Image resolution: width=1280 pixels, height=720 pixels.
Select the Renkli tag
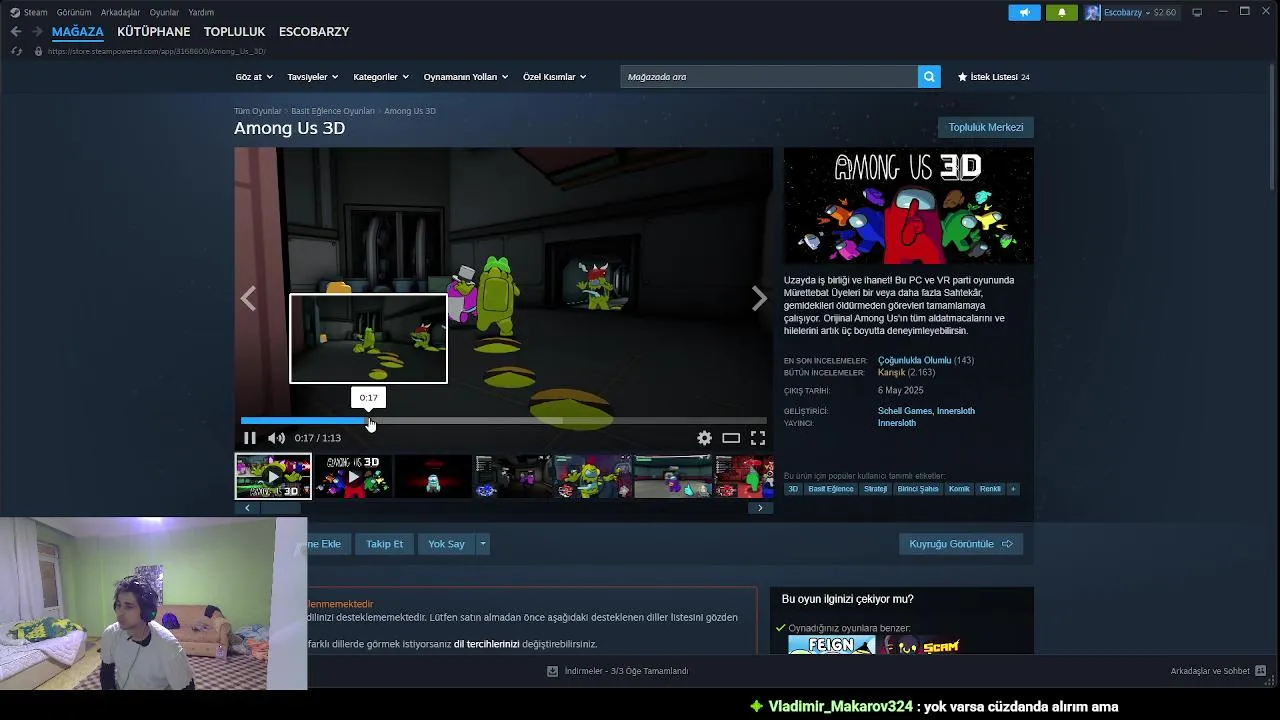pyautogui.click(x=990, y=489)
